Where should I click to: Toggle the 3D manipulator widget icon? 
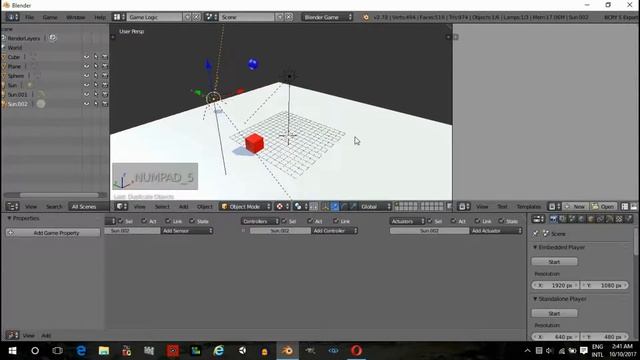click(325, 207)
